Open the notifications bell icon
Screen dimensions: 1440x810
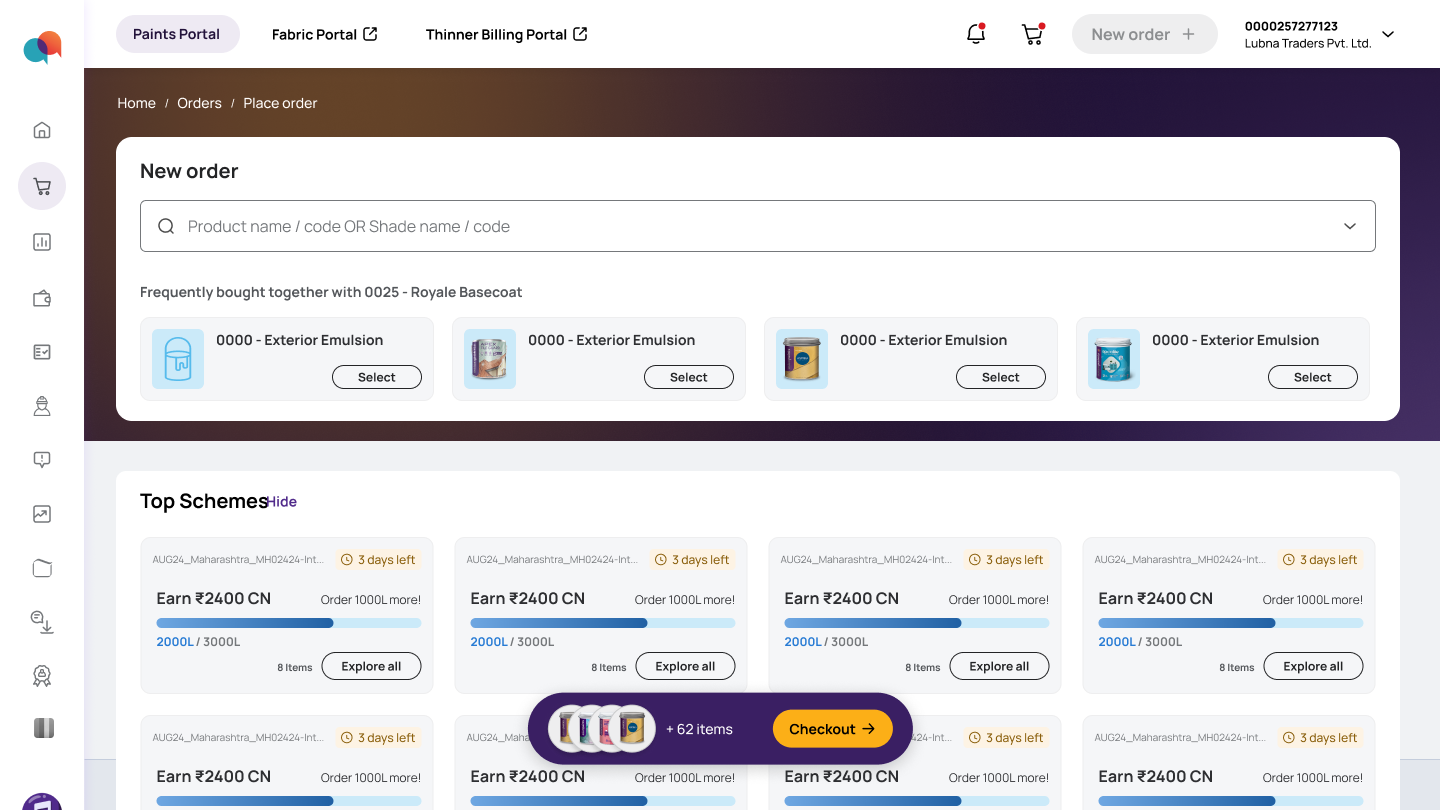coord(976,34)
